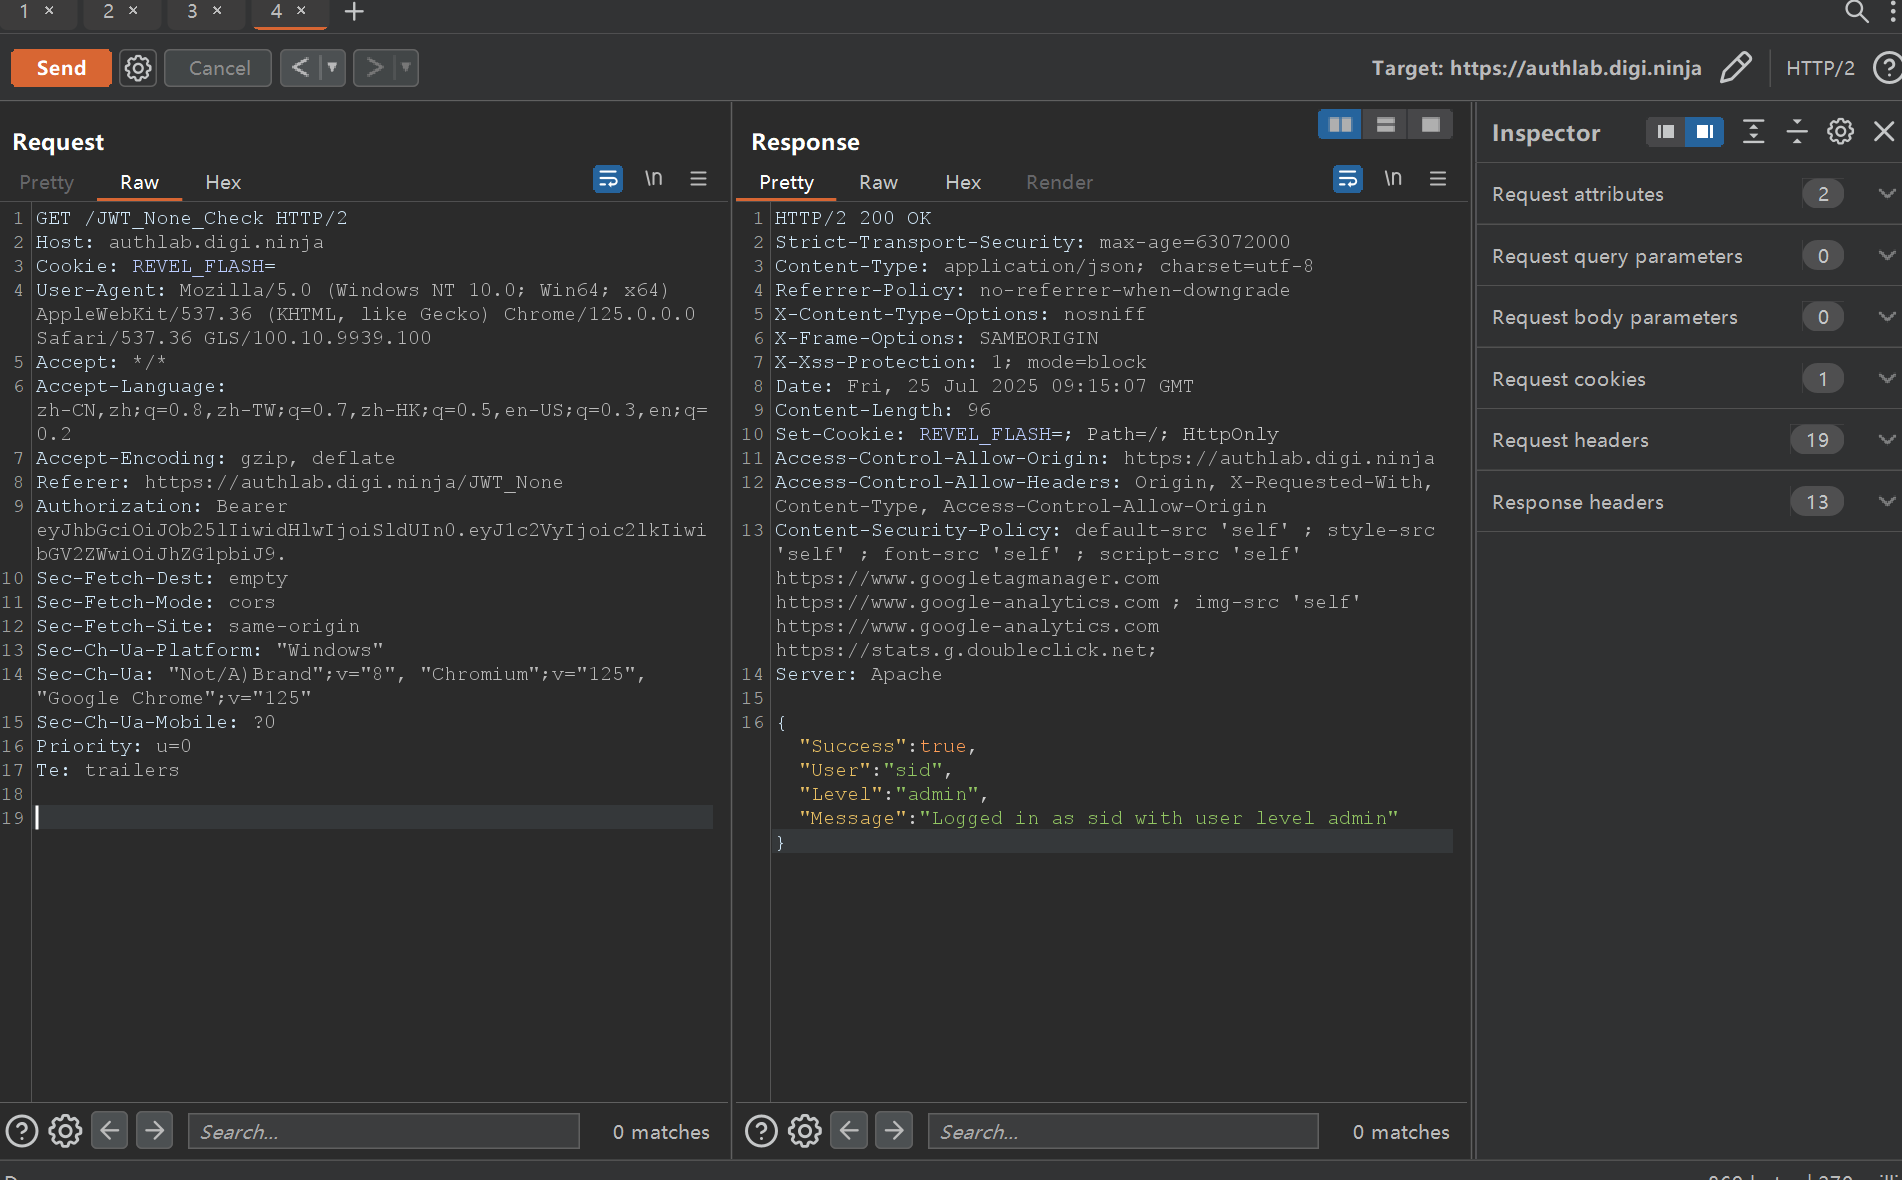The image size is (1902, 1180).
Task: Select the Request Hex view tab
Action: coord(223,182)
